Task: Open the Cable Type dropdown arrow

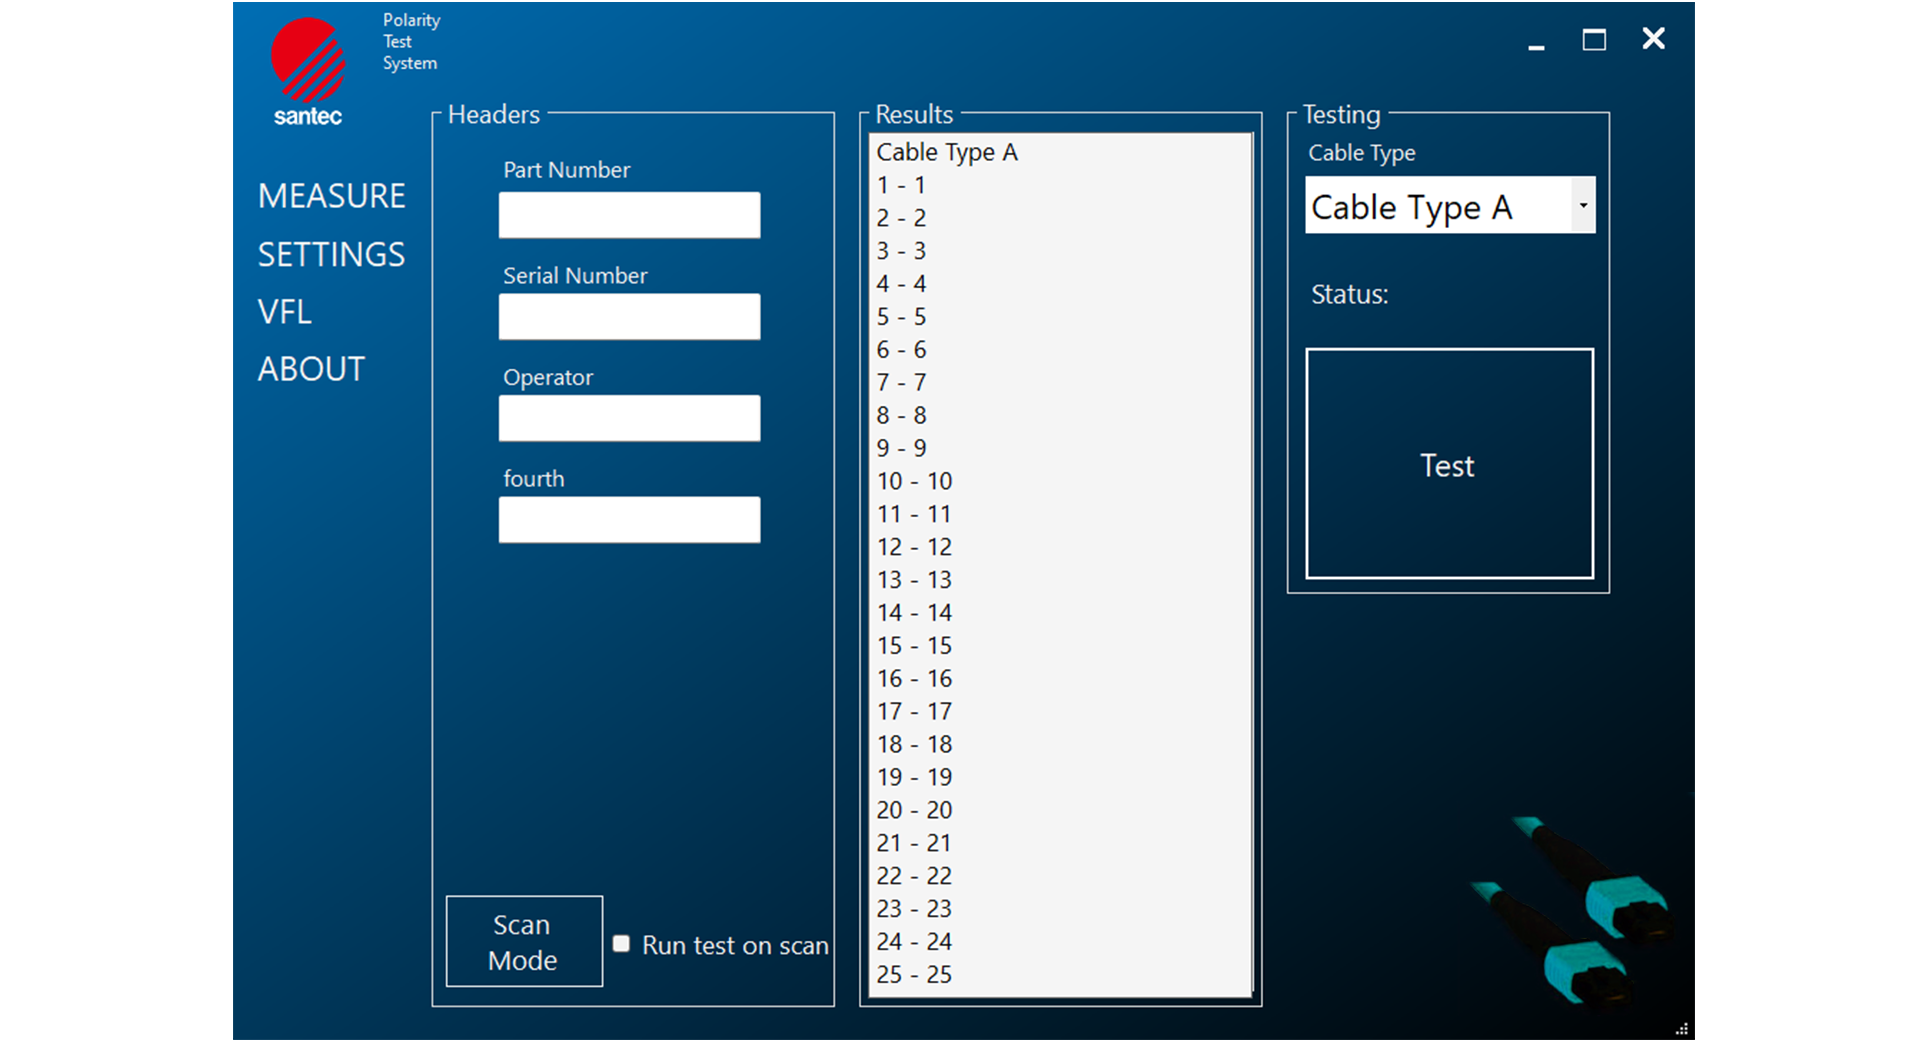Action: pyautogui.click(x=1583, y=206)
